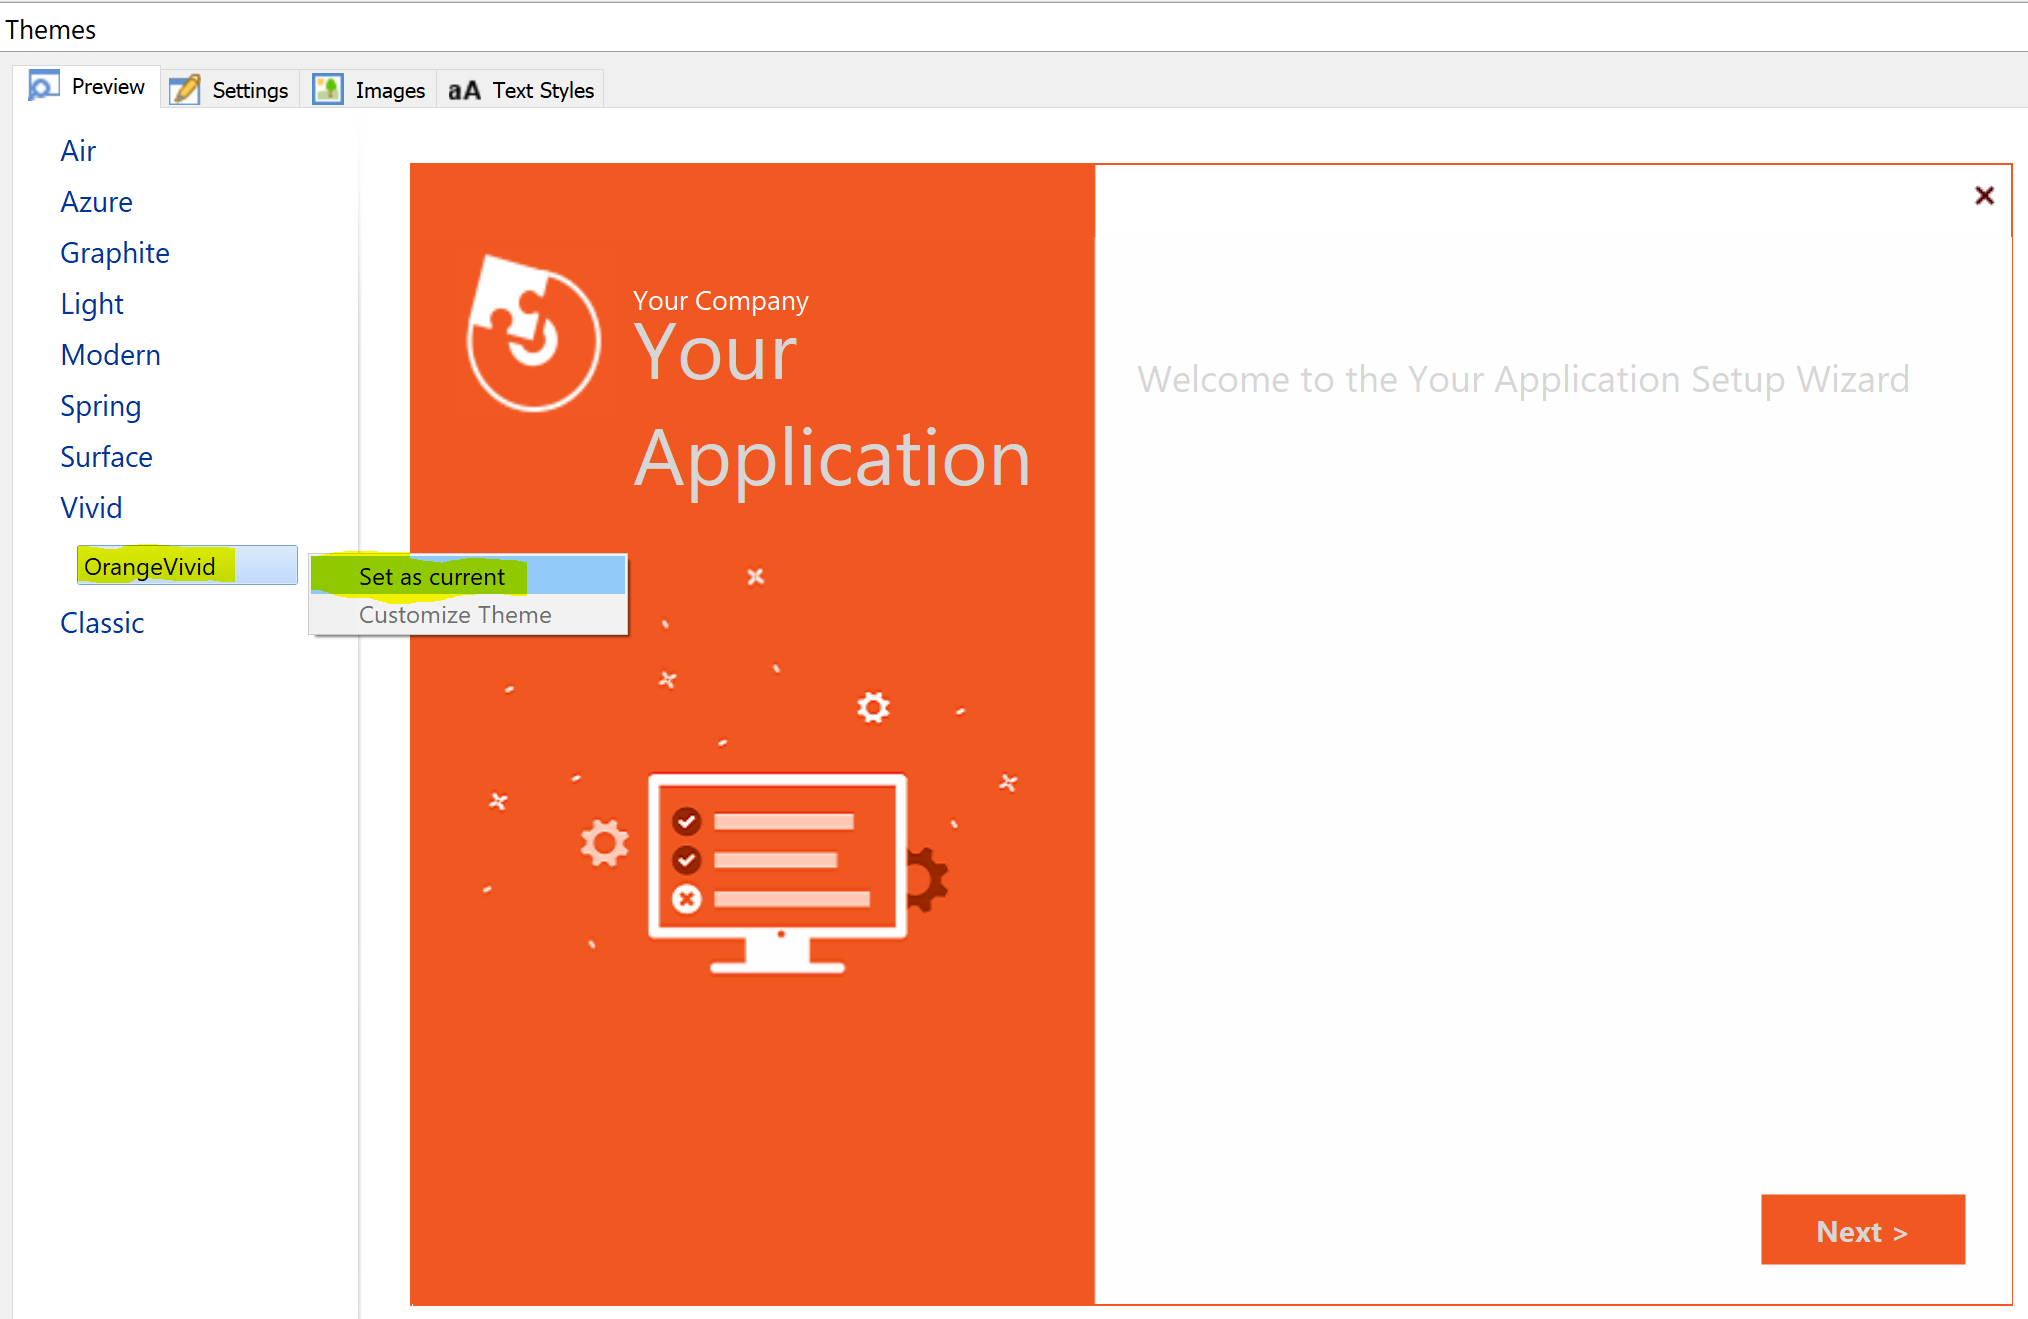Image resolution: width=2028 pixels, height=1319 pixels.
Task: Select 'Set as current' context menu option
Action: pos(433,575)
